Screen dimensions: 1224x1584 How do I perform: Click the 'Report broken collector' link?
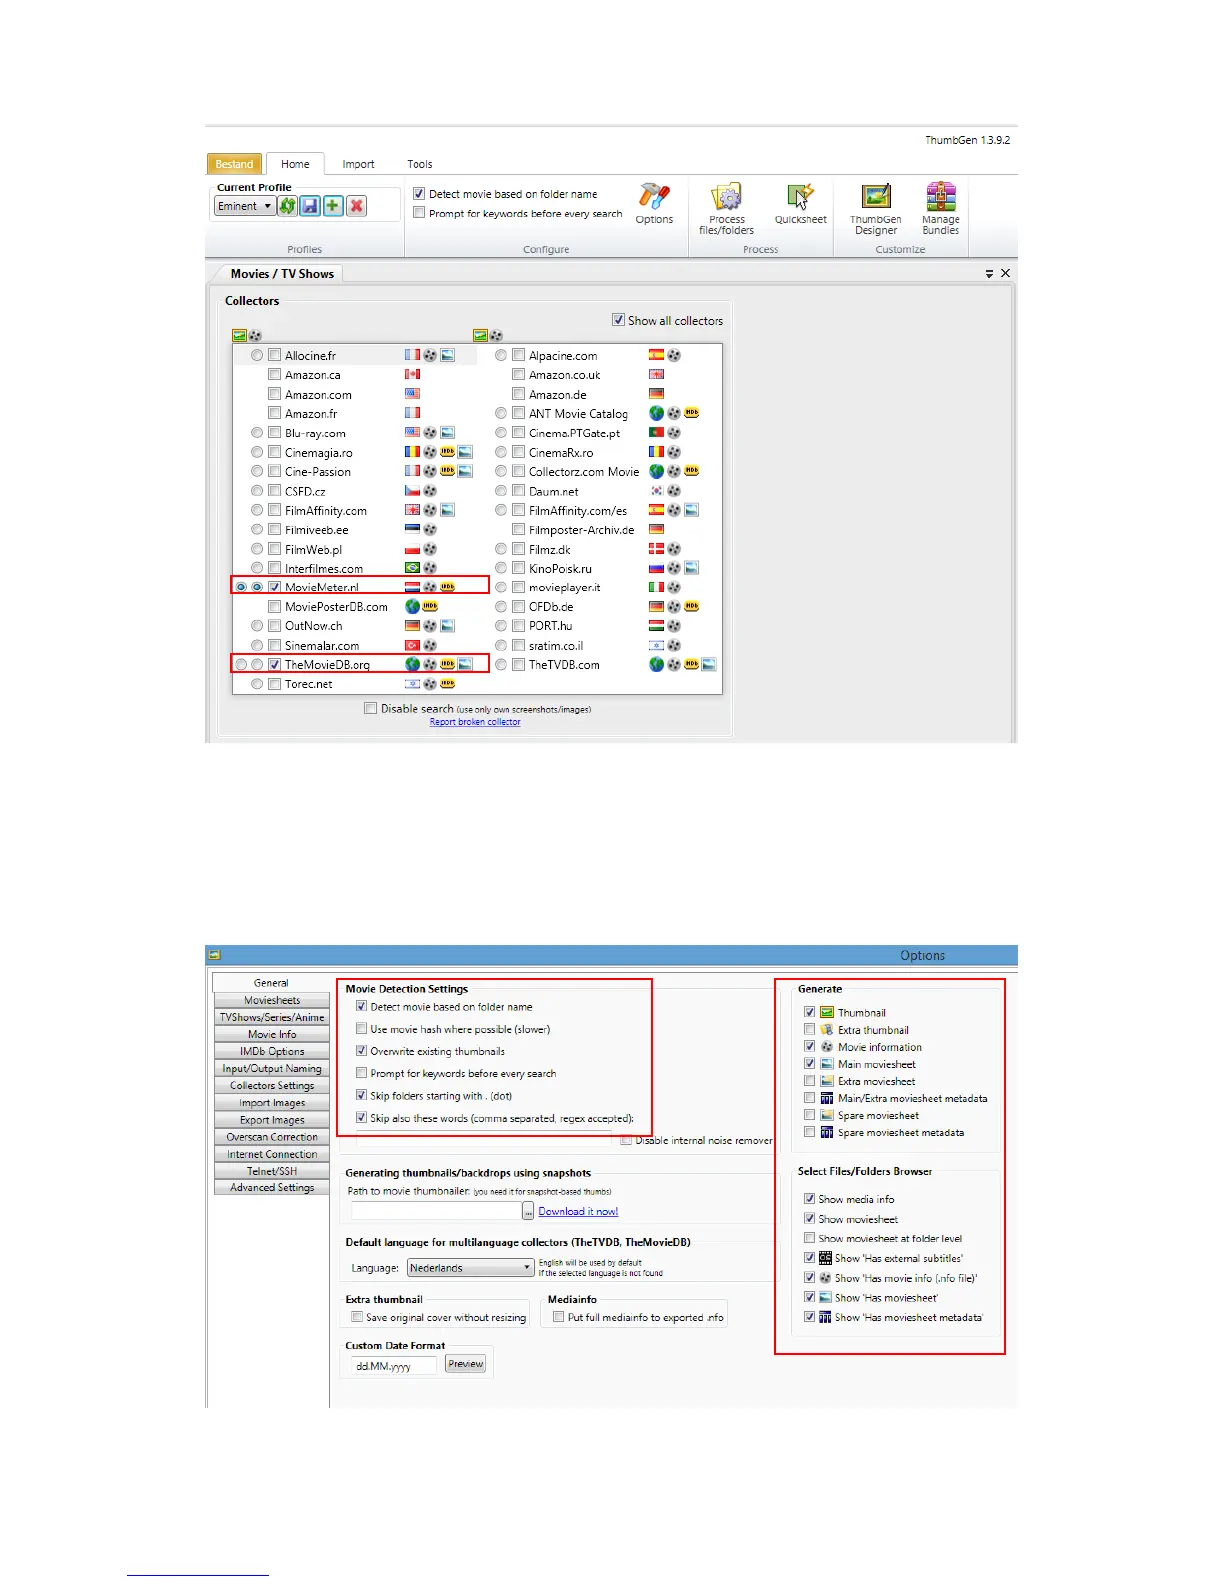coord(475,722)
